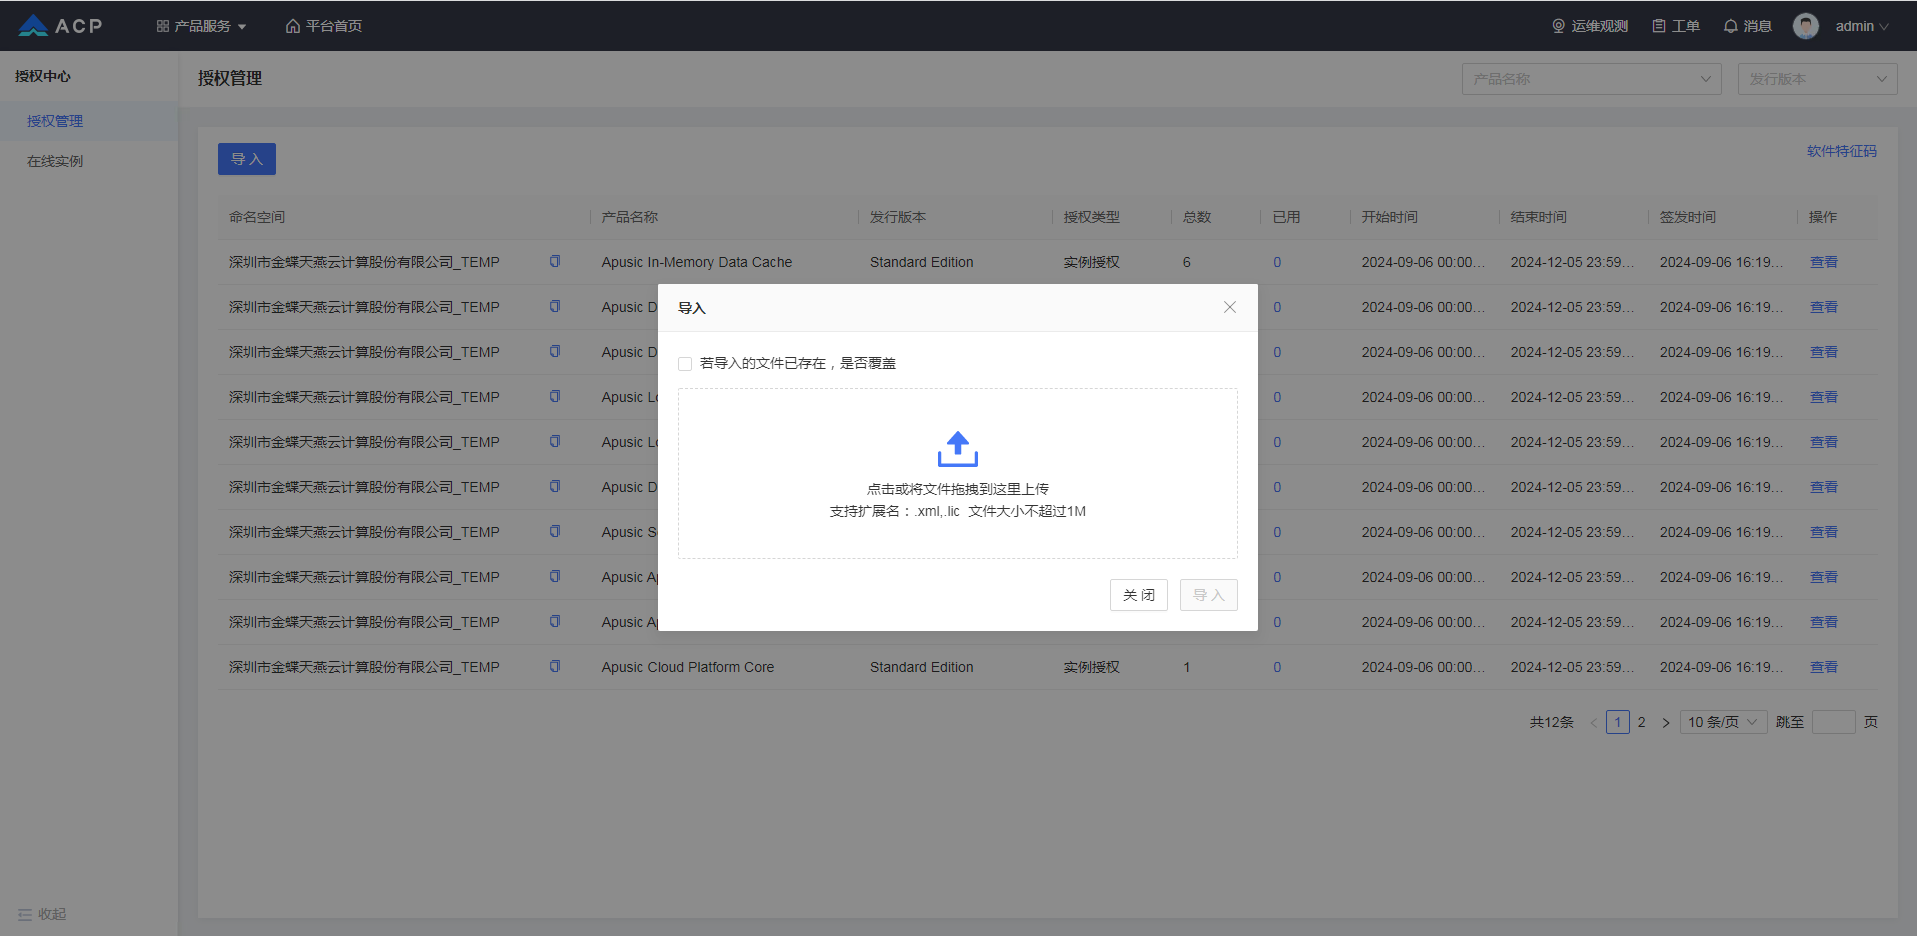Screen dimensions: 1917x936
Task: Click 实例授权 in the Cloud Platform Core row
Action: pyautogui.click(x=1092, y=667)
